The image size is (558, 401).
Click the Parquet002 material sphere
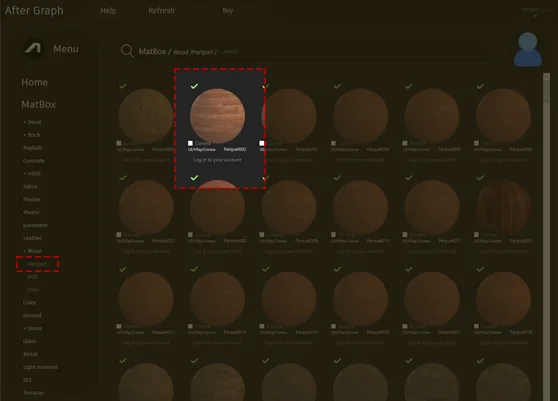coord(217,116)
